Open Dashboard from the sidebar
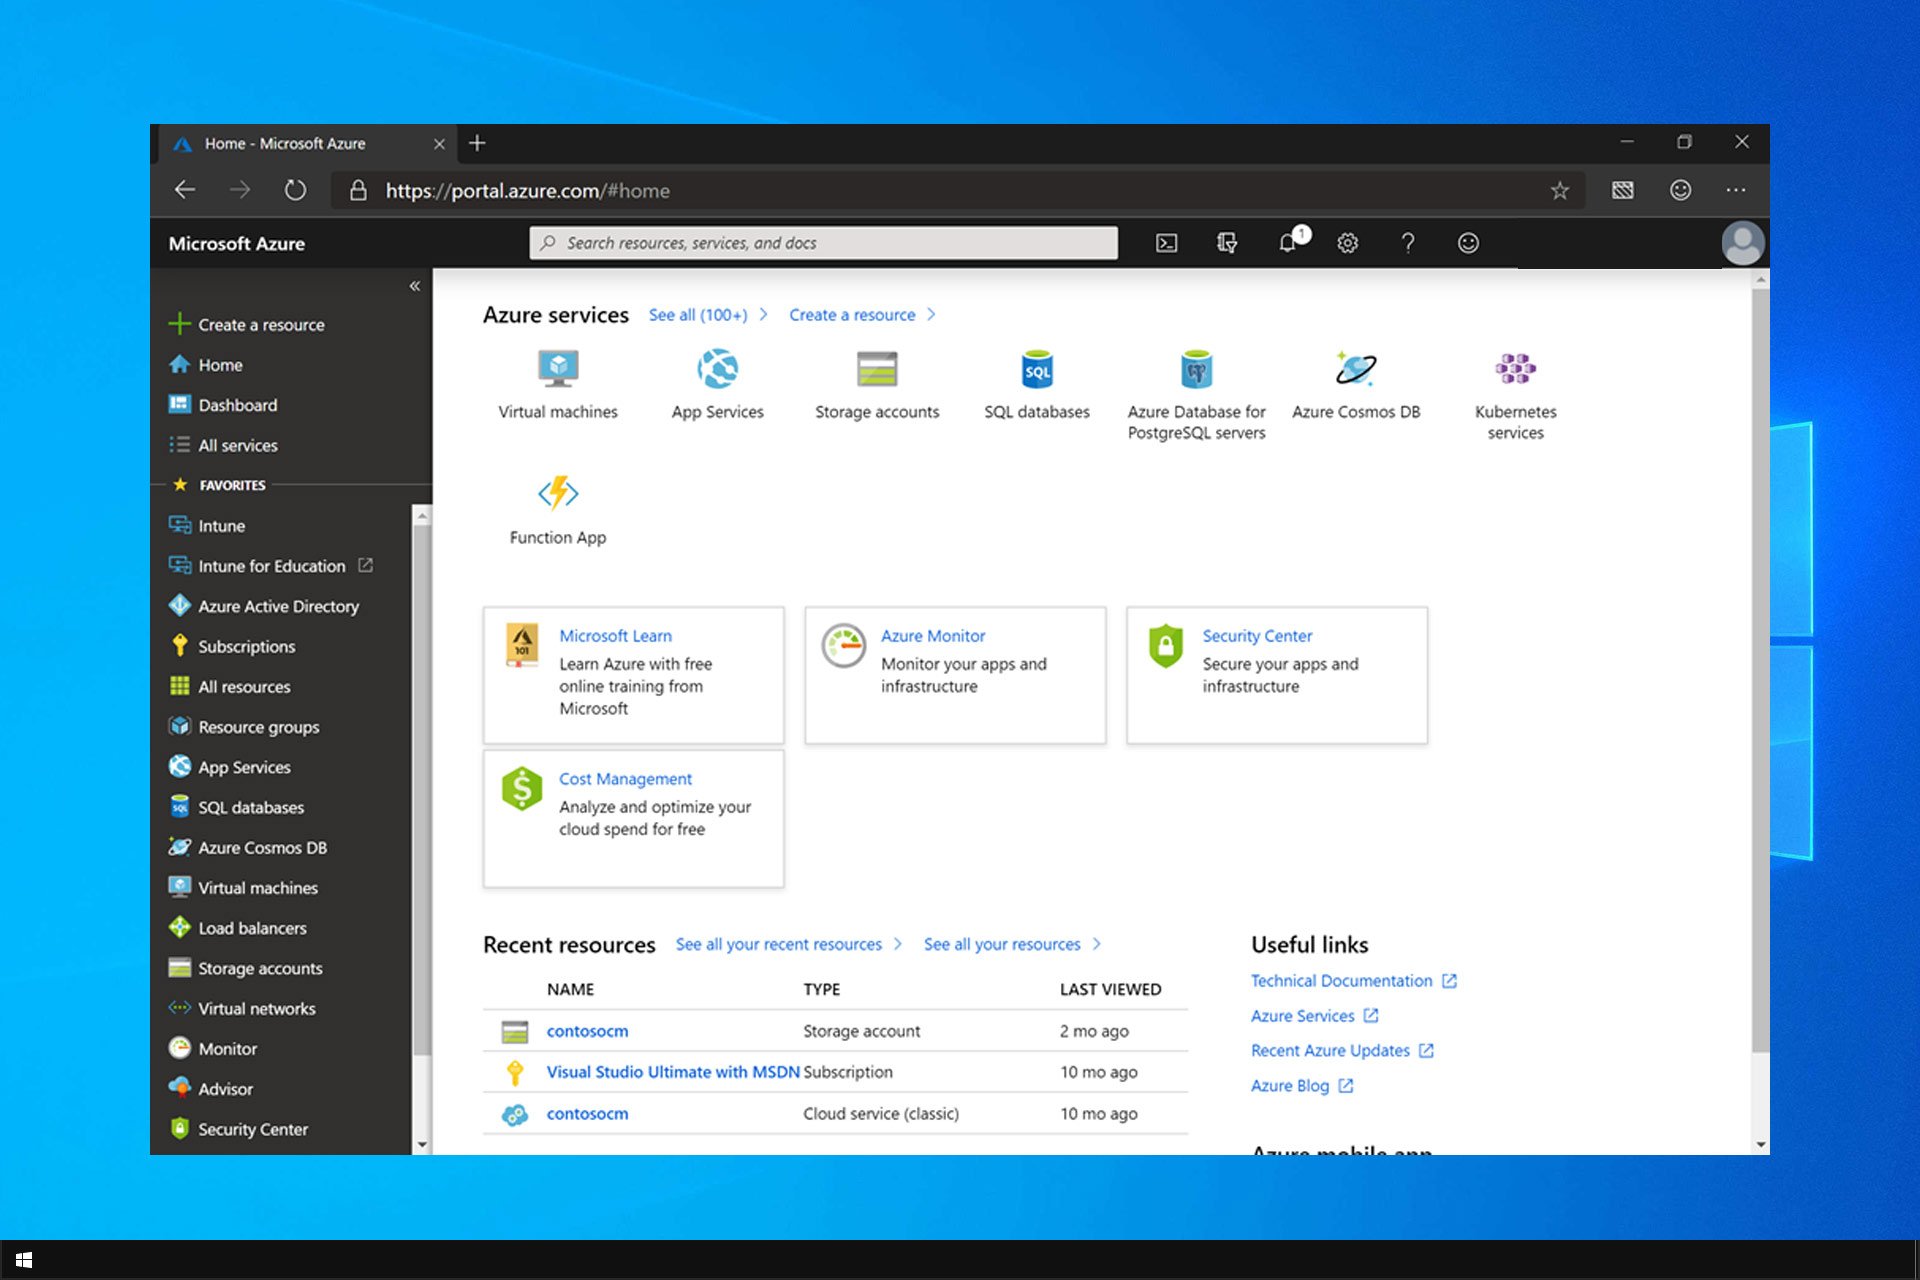 point(223,405)
